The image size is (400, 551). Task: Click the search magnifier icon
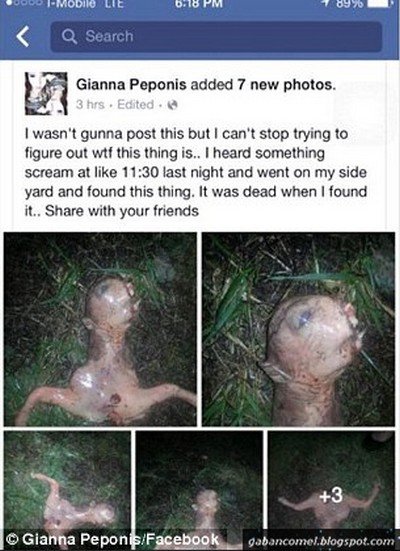click(69, 37)
